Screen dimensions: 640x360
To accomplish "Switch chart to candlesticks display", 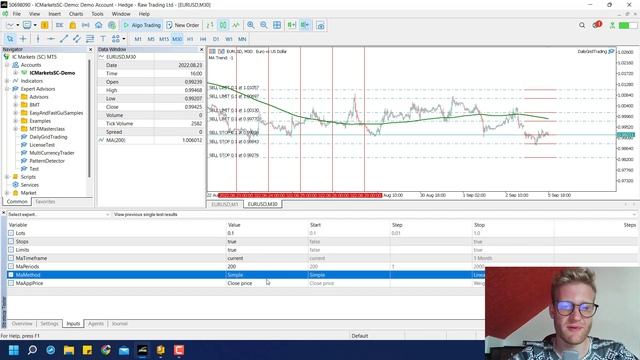I will (x=223, y=25).
